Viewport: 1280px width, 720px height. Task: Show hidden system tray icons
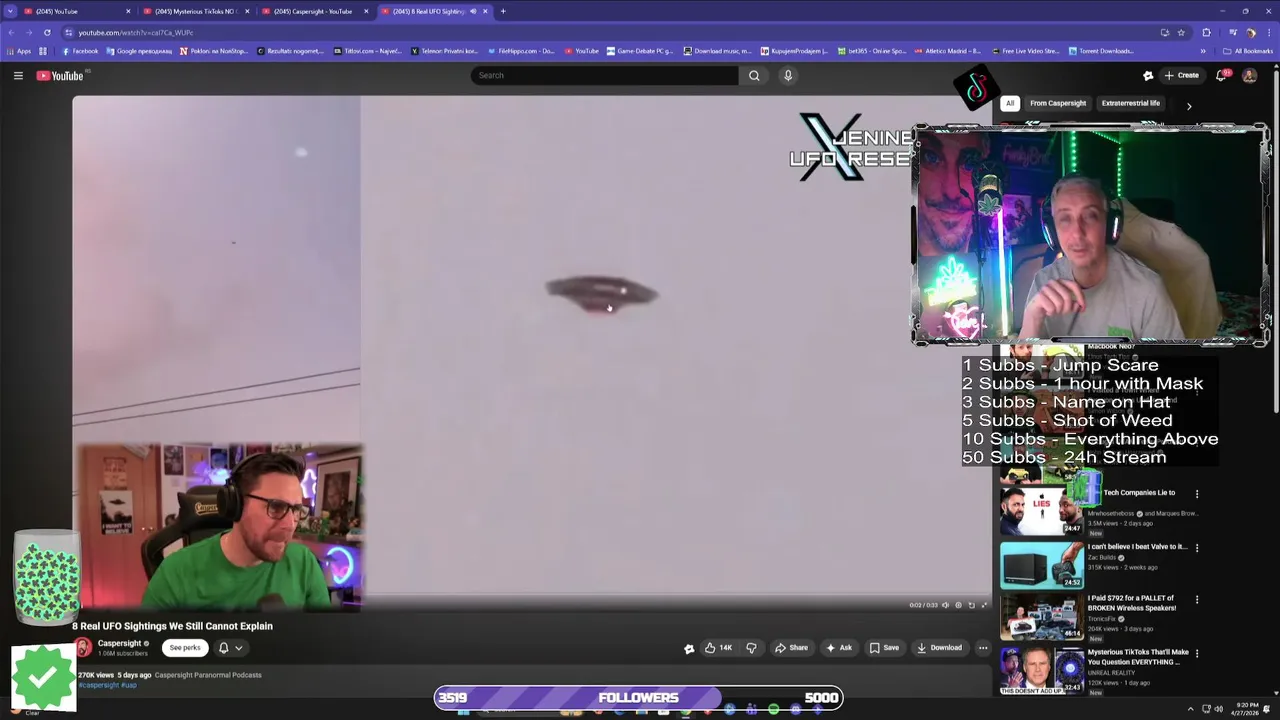(x=1189, y=709)
